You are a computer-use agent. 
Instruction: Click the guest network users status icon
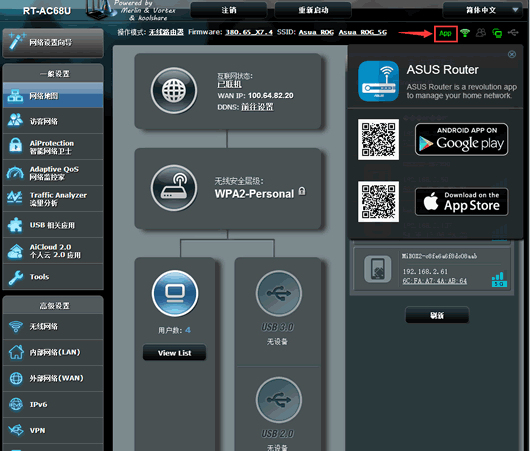click(481, 33)
